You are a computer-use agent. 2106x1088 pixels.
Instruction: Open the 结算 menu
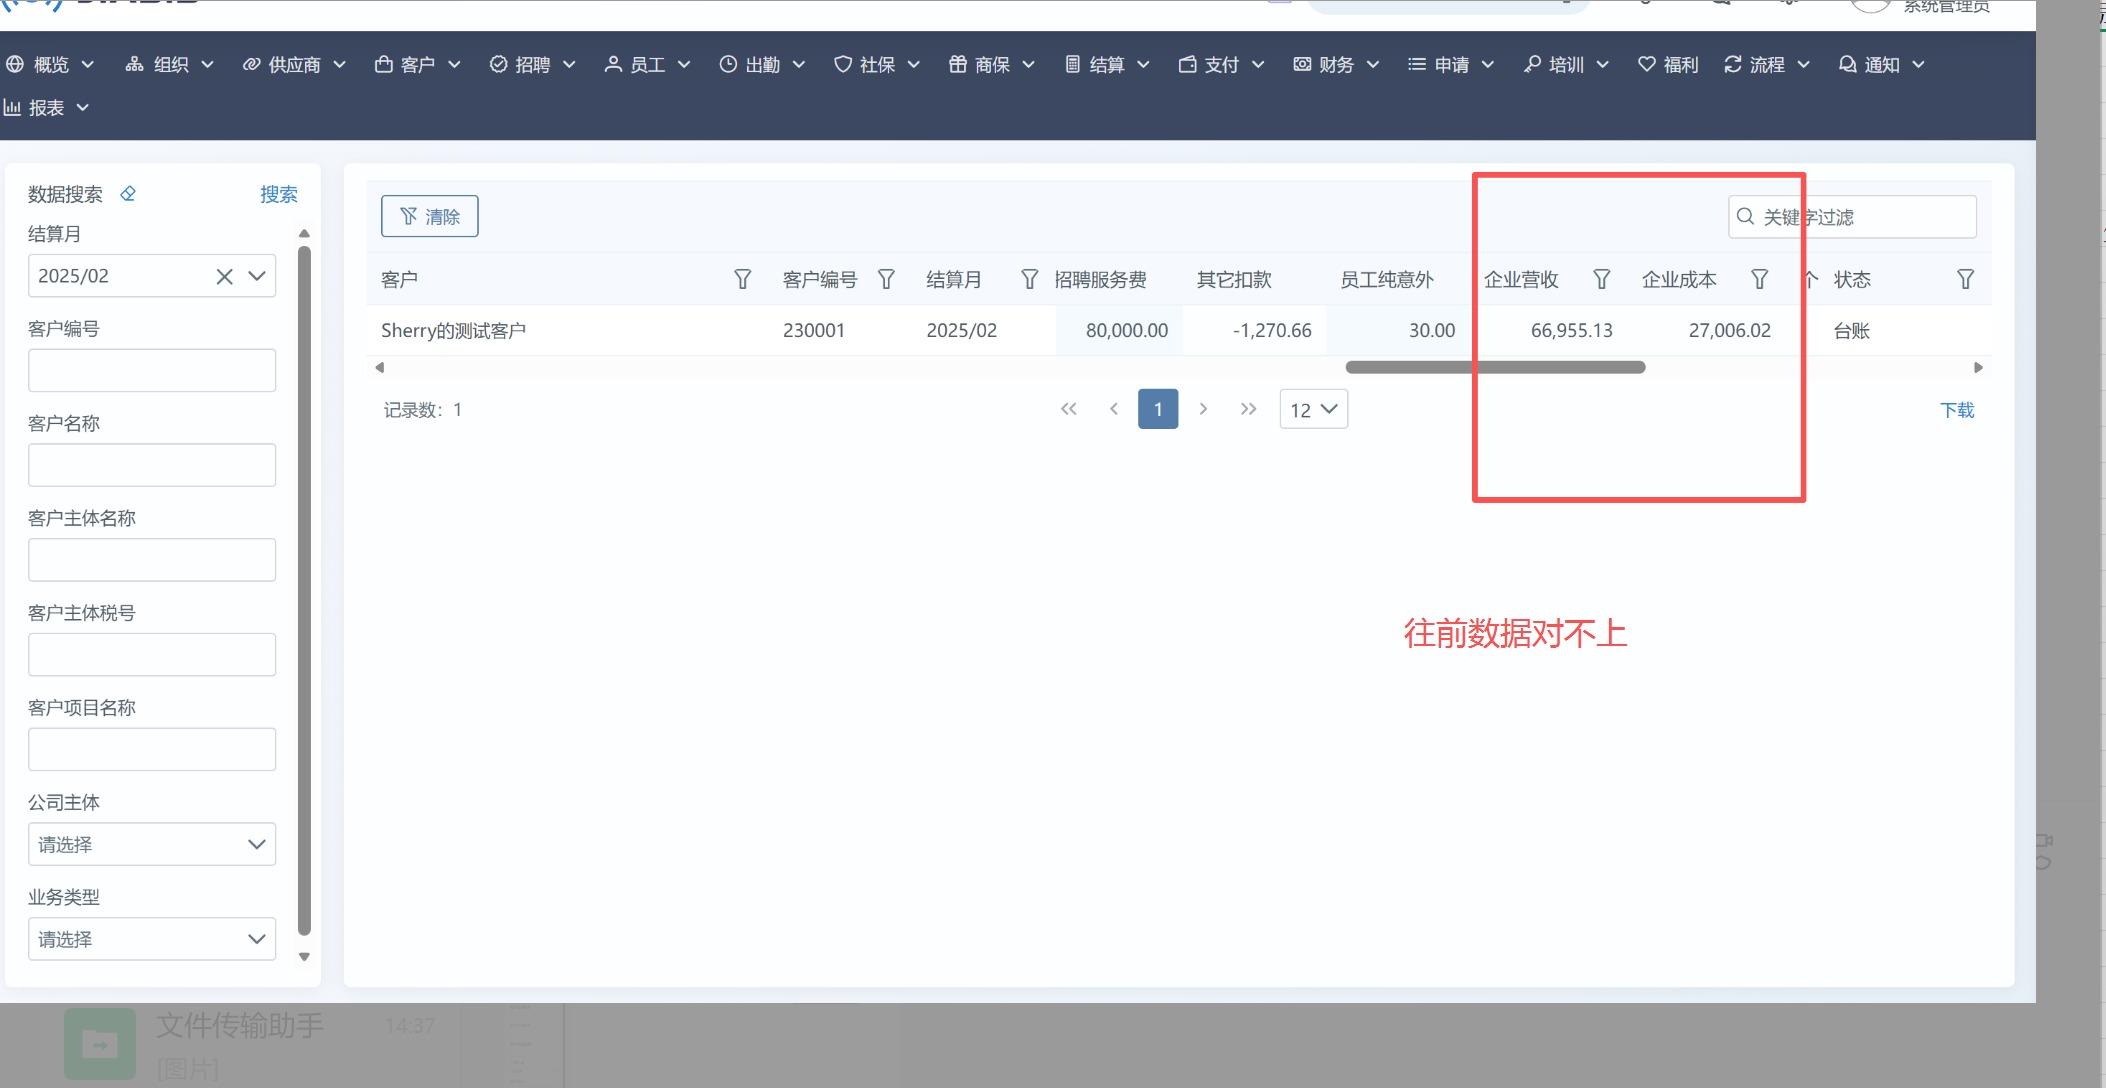(1107, 65)
